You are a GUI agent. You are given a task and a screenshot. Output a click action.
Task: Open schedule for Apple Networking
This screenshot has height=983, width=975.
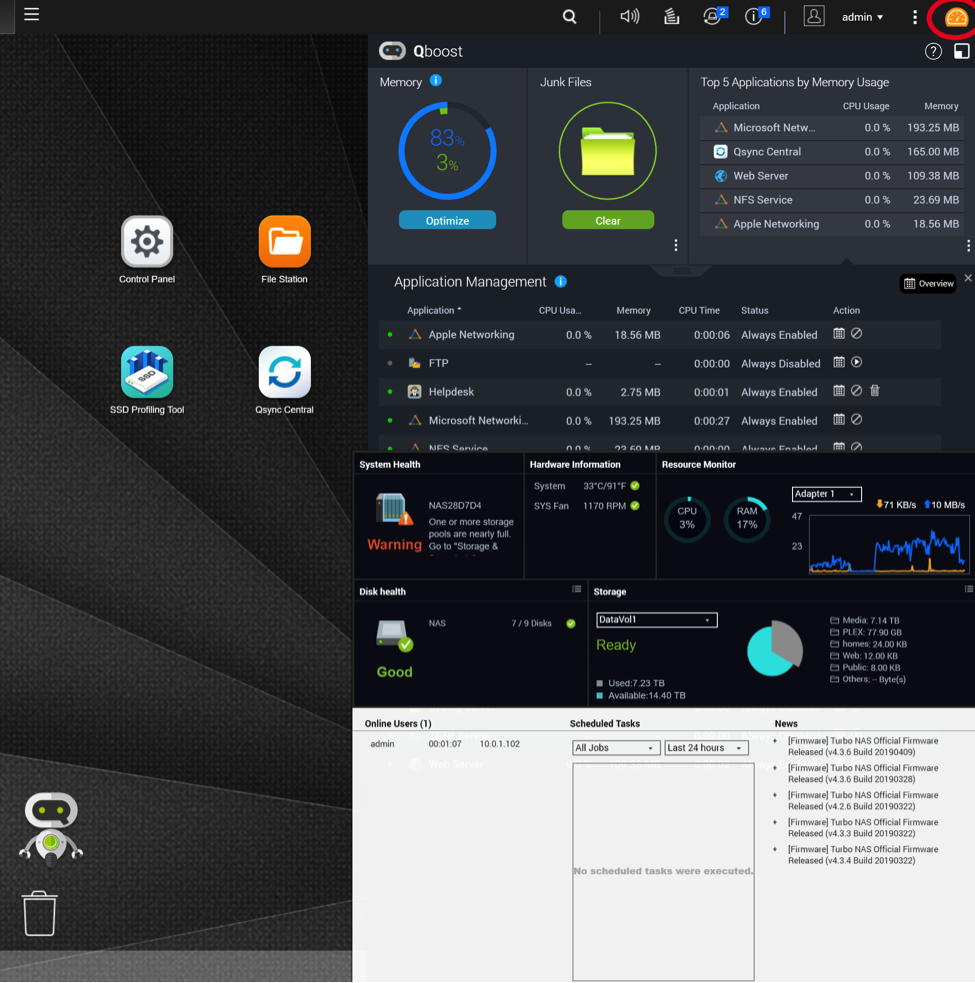coord(839,334)
